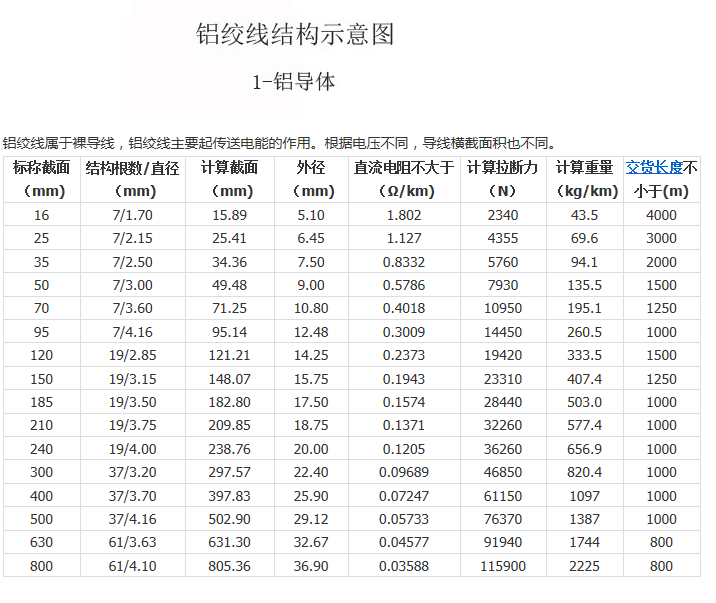Select breaking force value 5760
Viewport: 716px width, 603px height.
click(503, 262)
